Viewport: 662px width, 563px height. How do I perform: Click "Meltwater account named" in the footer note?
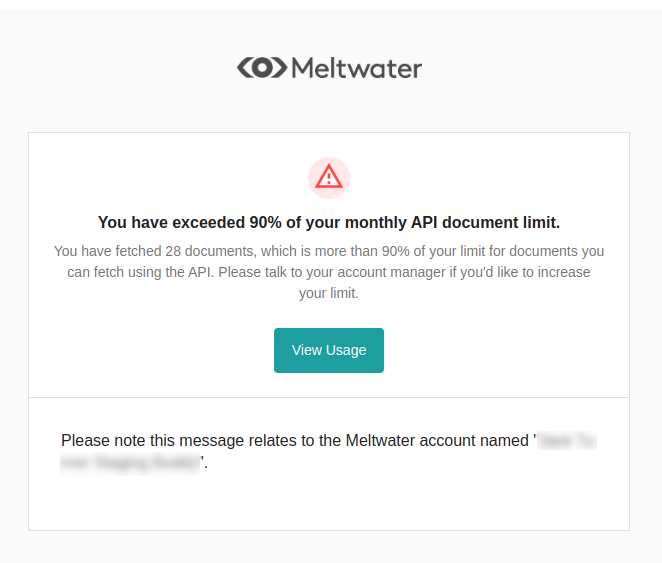point(437,440)
